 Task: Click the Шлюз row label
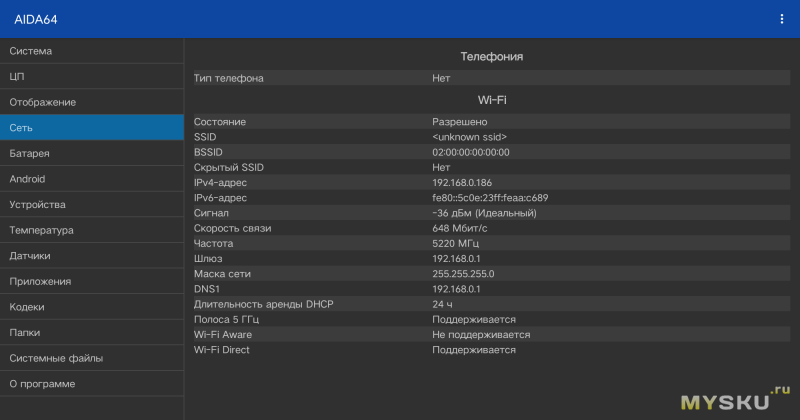(208, 259)
